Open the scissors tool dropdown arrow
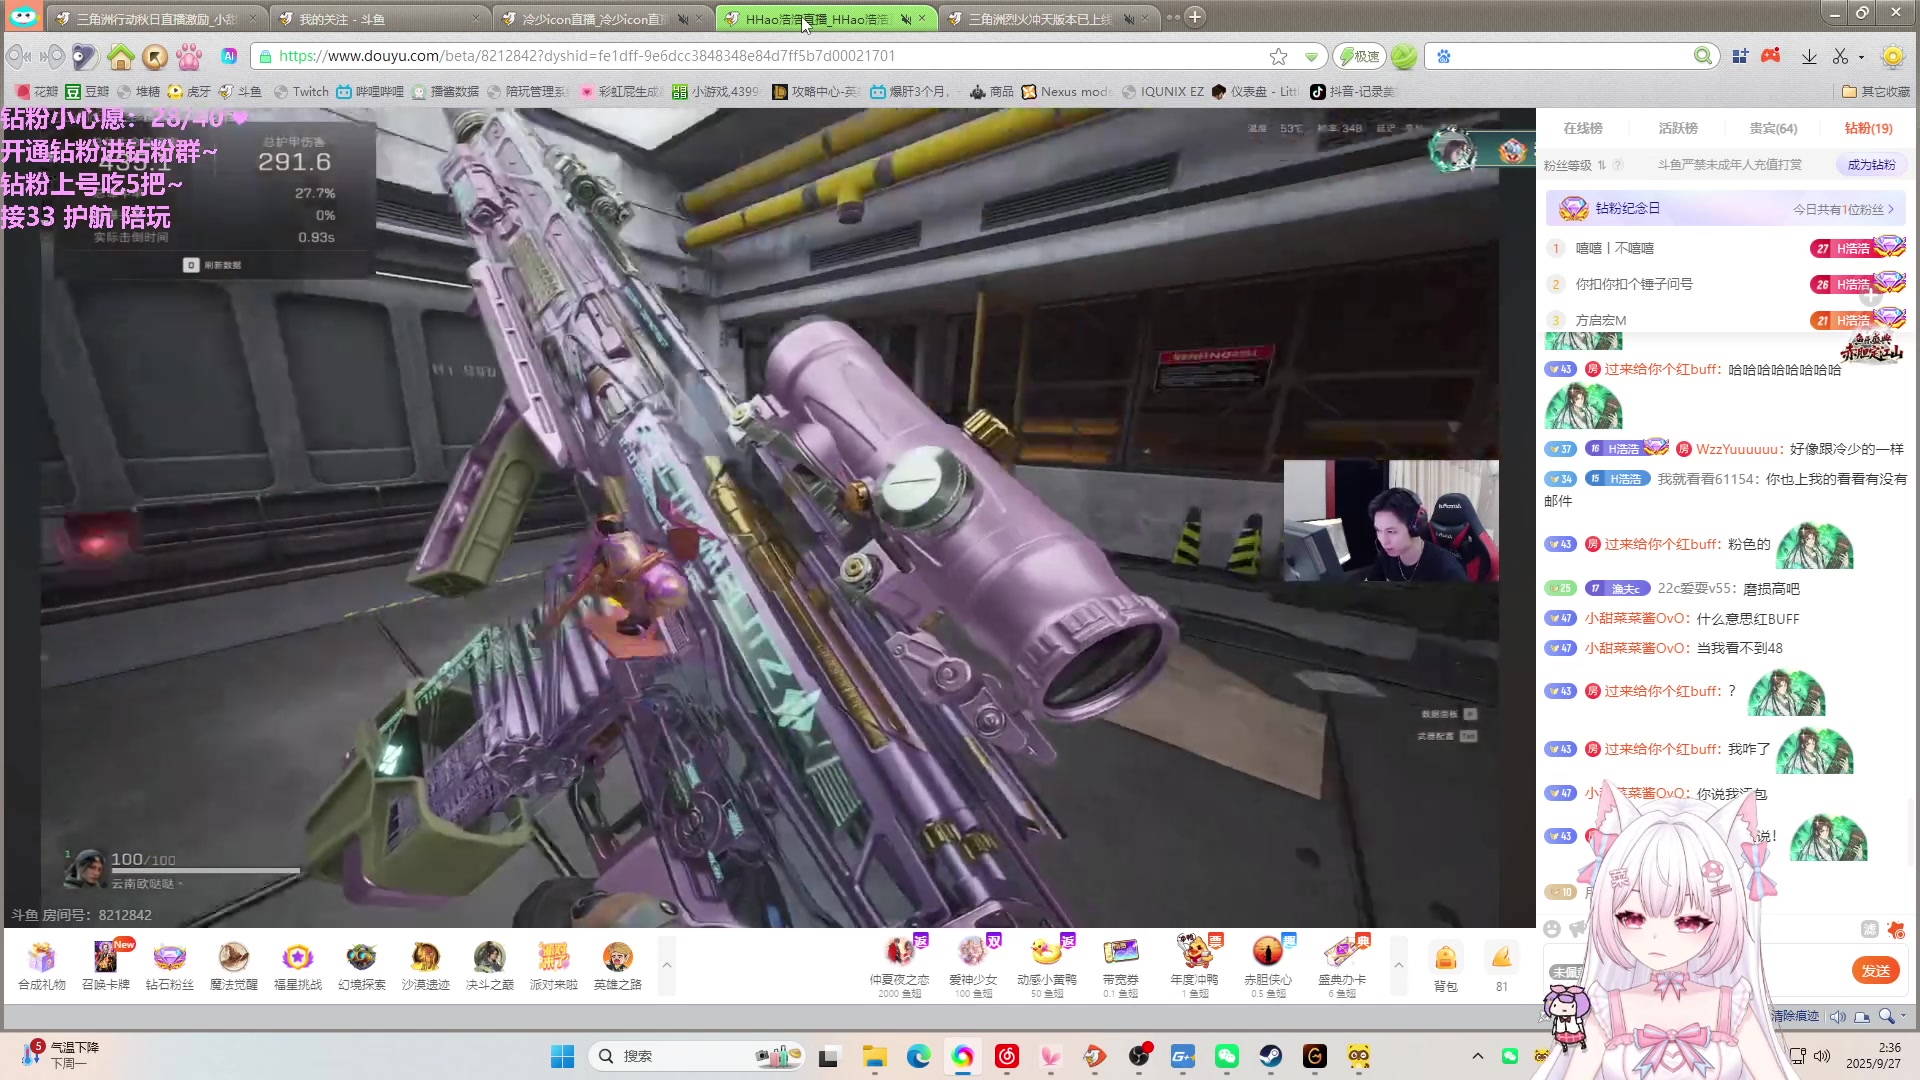 coord(1861,57)
